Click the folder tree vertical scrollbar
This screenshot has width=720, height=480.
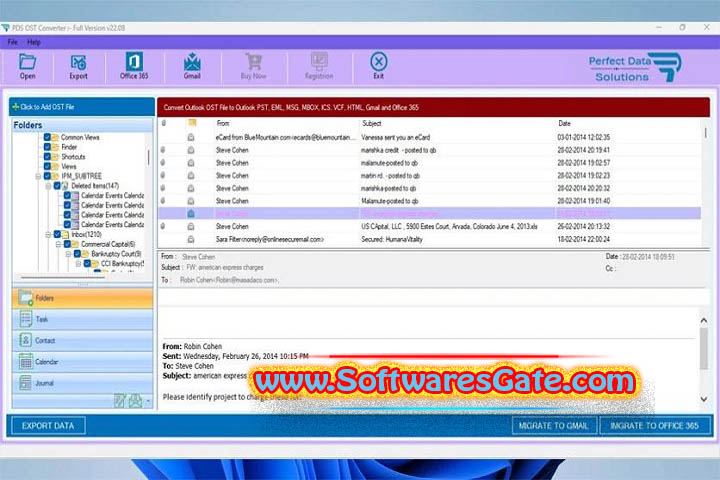click(x=148, y=158)
